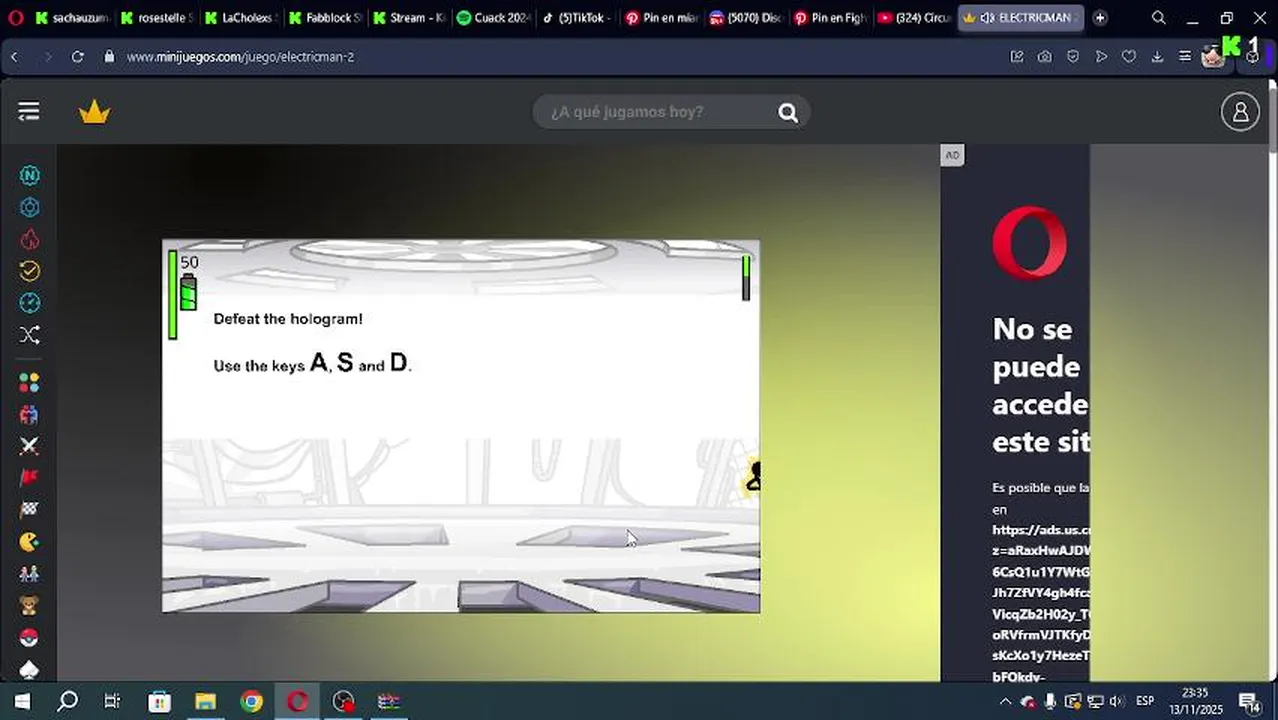The height and width of the screenshot is (720, 1278).
Task: Click the muted volume tray icon
Action: tap(1117, 701)
